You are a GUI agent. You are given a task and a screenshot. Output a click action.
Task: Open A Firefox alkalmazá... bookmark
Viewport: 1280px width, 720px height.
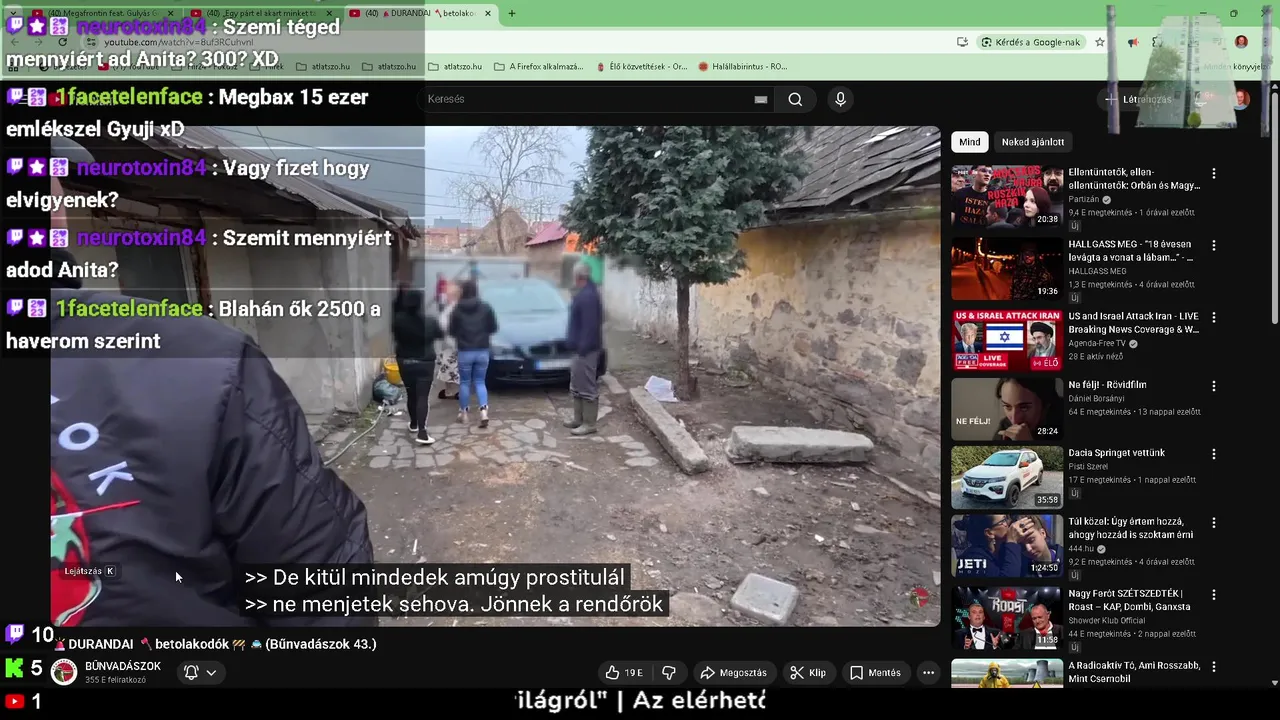click(539, 66)
